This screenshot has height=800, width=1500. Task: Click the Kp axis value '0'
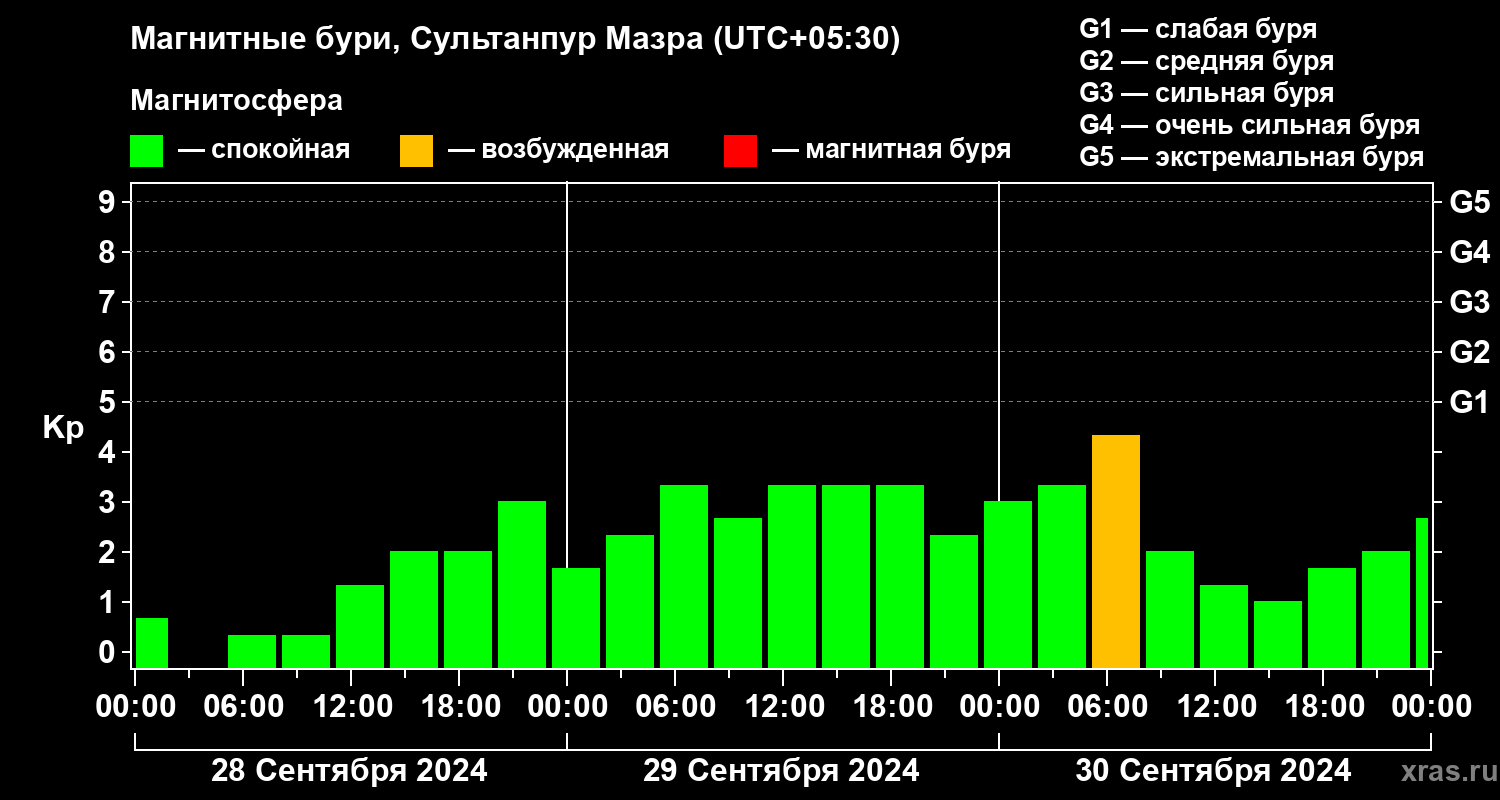coord(109,652)
